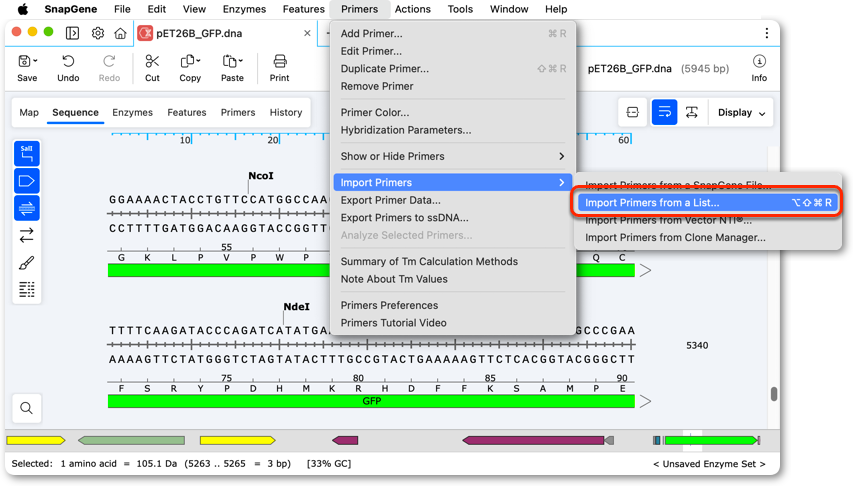Expand the Import Primers submenu
Viewport: 853px width, 486px height.
pos(453,182)
